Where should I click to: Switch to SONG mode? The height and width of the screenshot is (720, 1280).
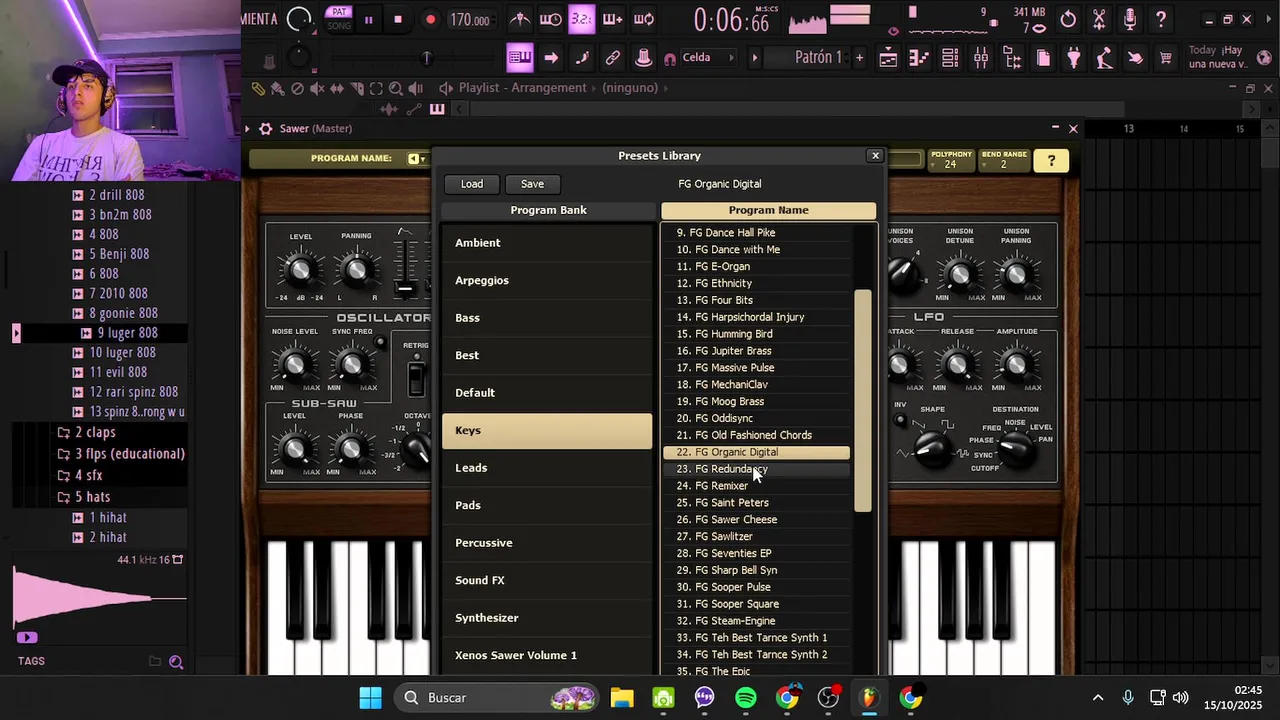coord(339,26)
